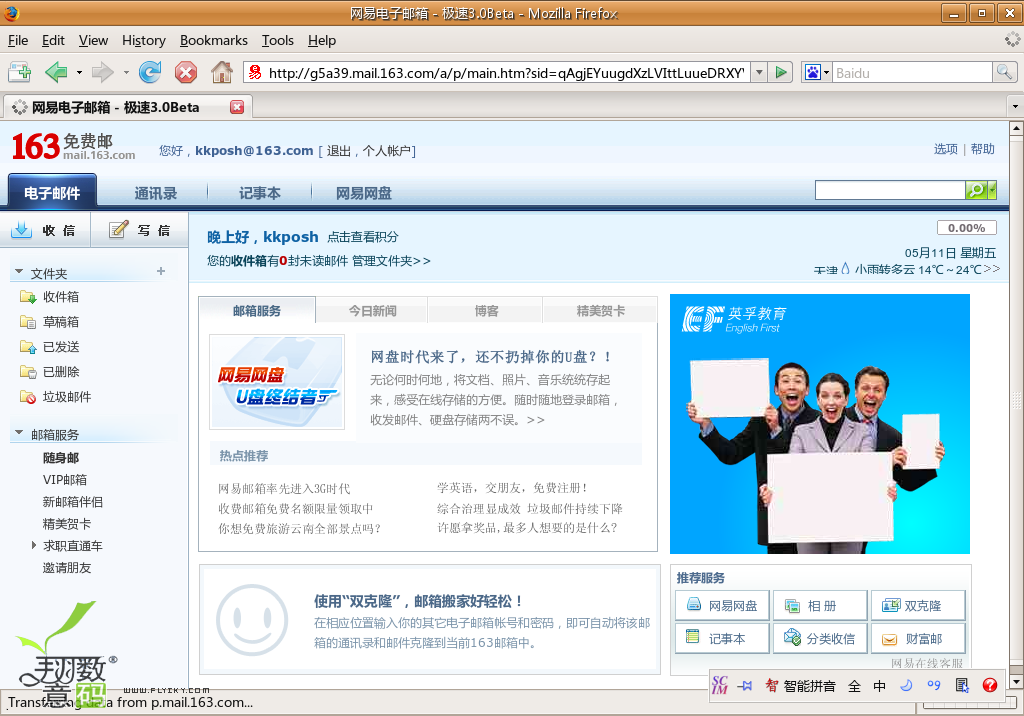
Task: Switch to the 通讯录 contacts tab
Action: [x=155, y=193]
